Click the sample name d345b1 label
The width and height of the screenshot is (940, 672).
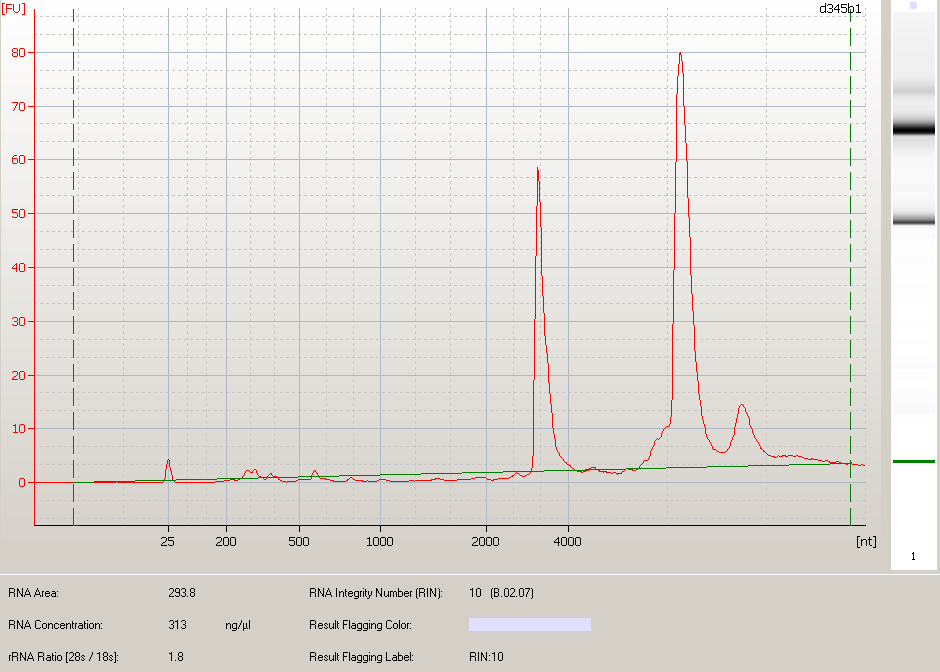[839, 8]
